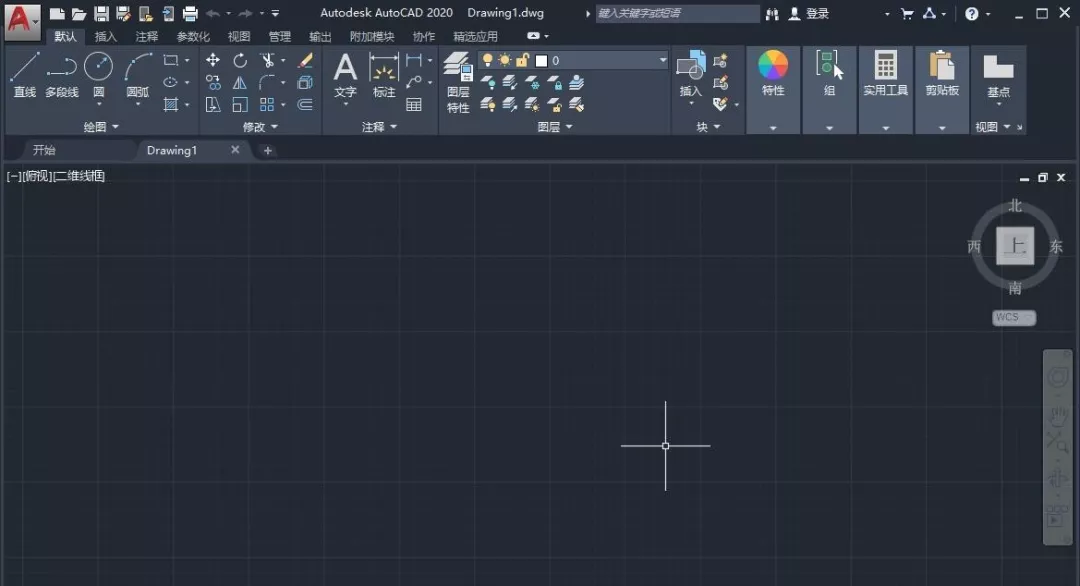Click the layer Unlock tool icon

554,105
